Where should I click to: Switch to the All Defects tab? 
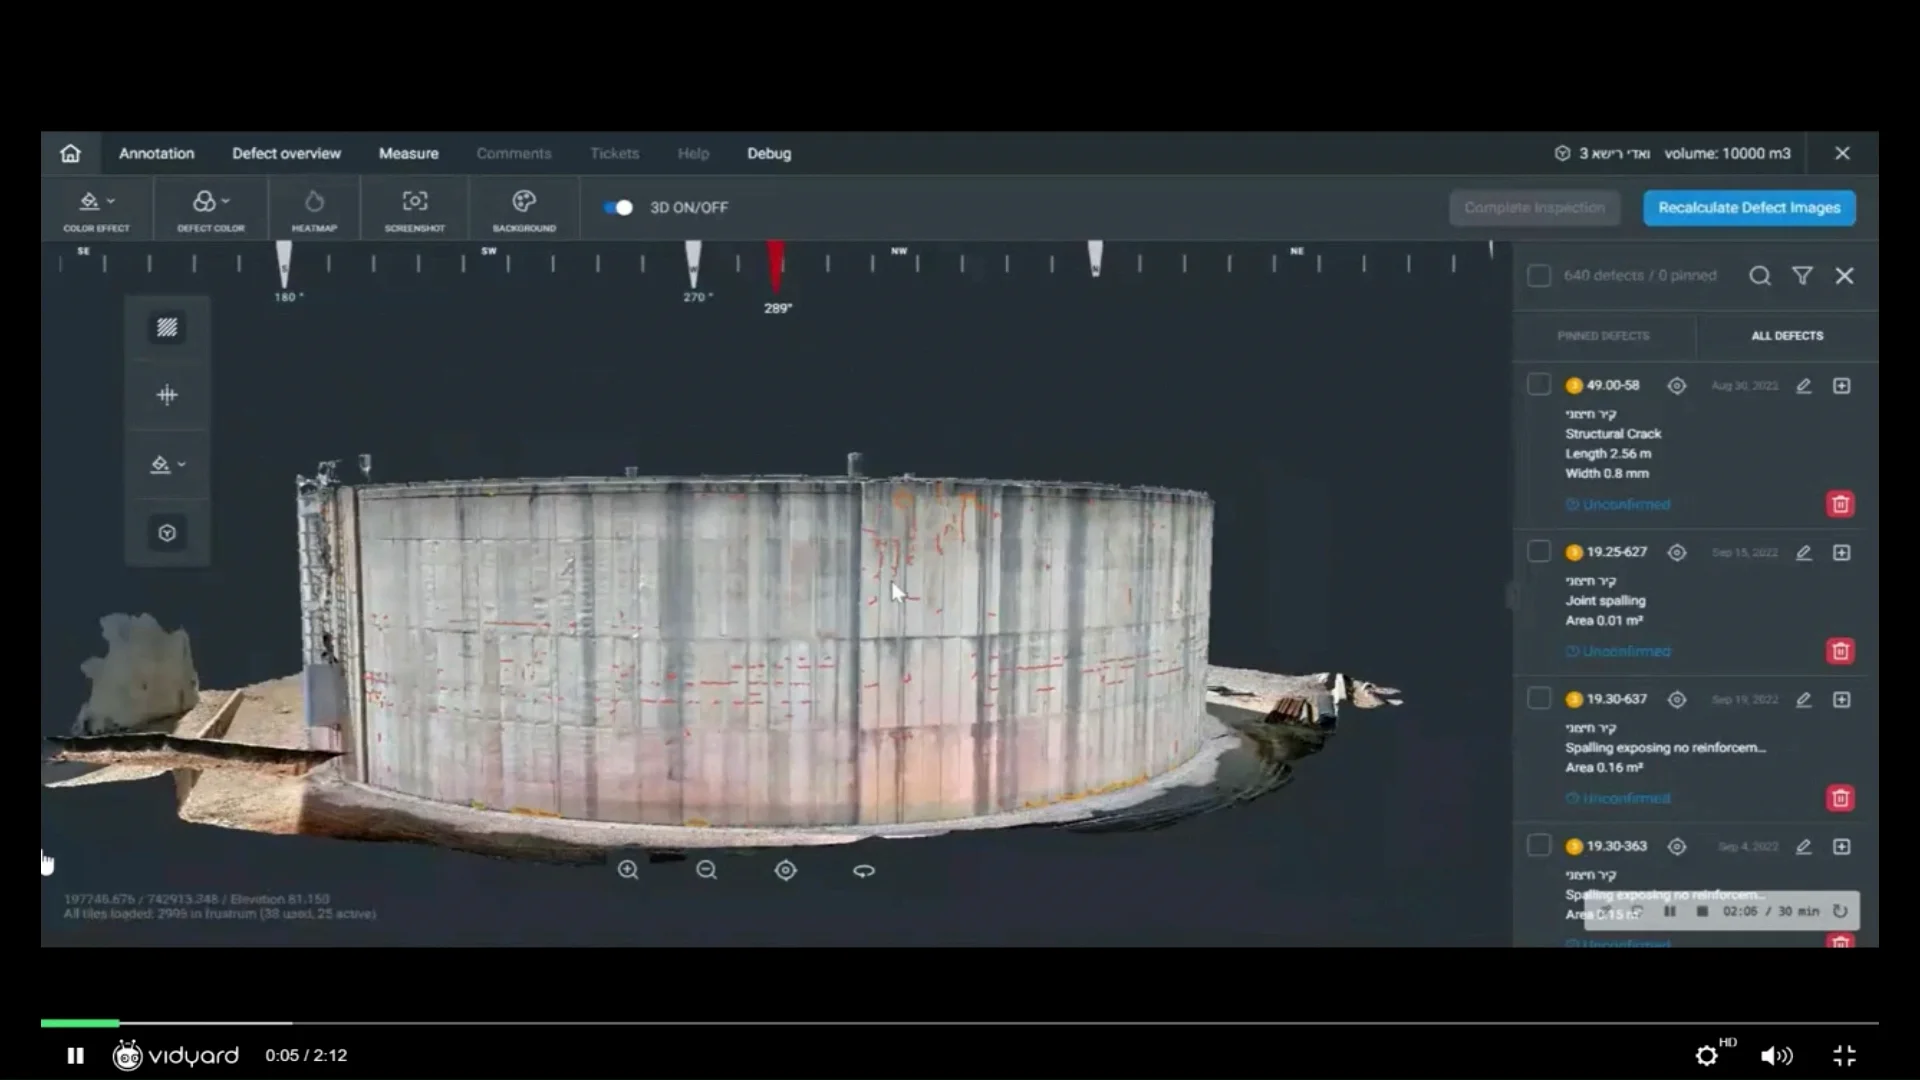coord(1787,336)
